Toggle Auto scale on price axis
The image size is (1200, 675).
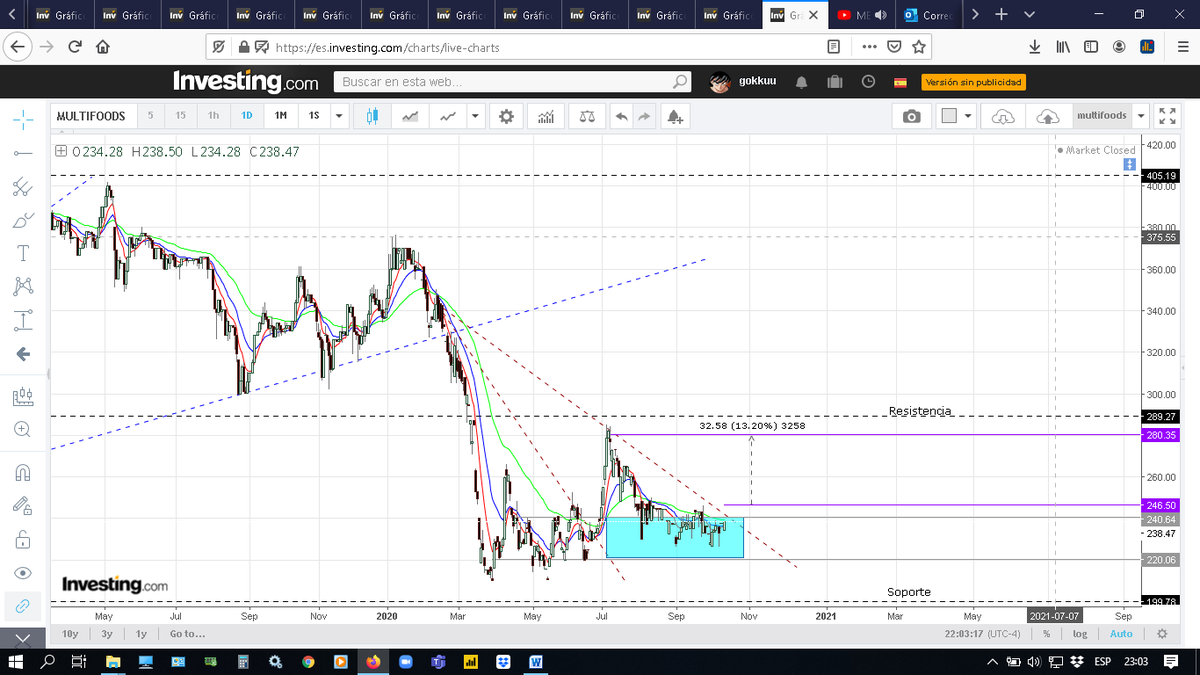click(1121, 634)
